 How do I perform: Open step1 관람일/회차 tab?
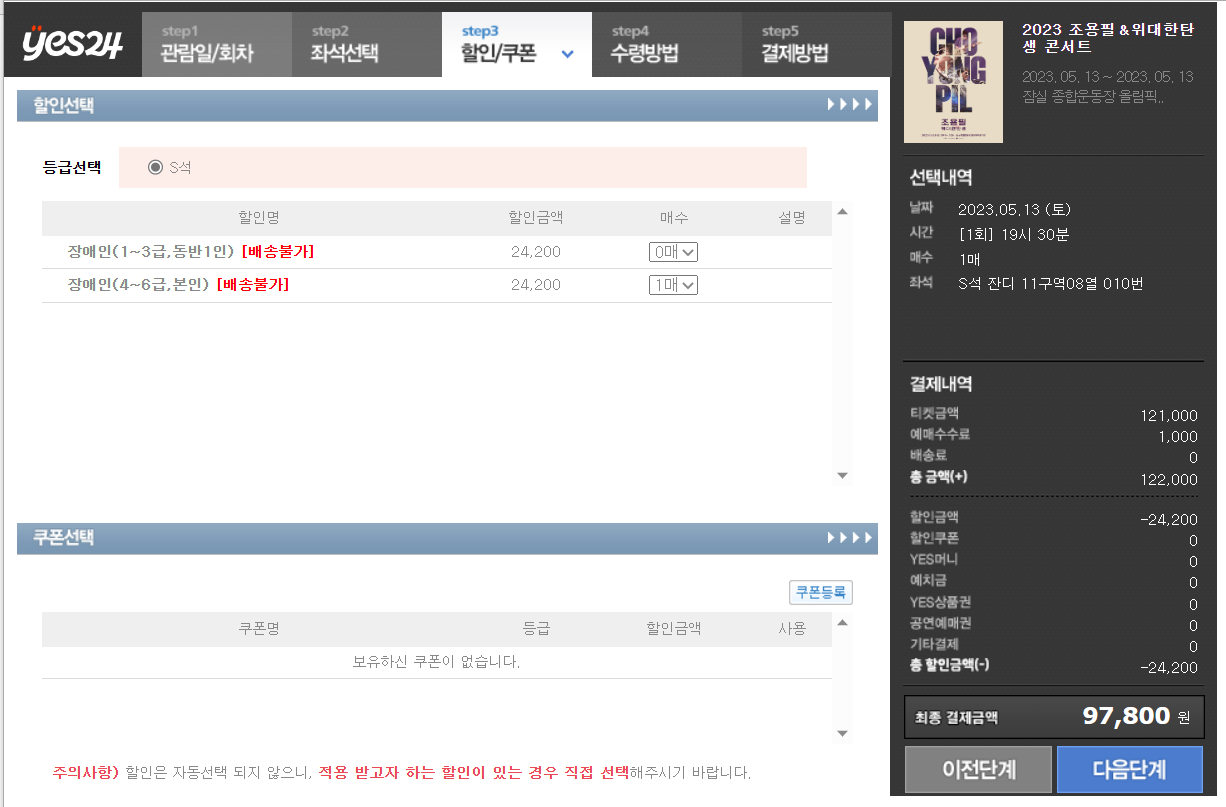[x=216, y=44]
